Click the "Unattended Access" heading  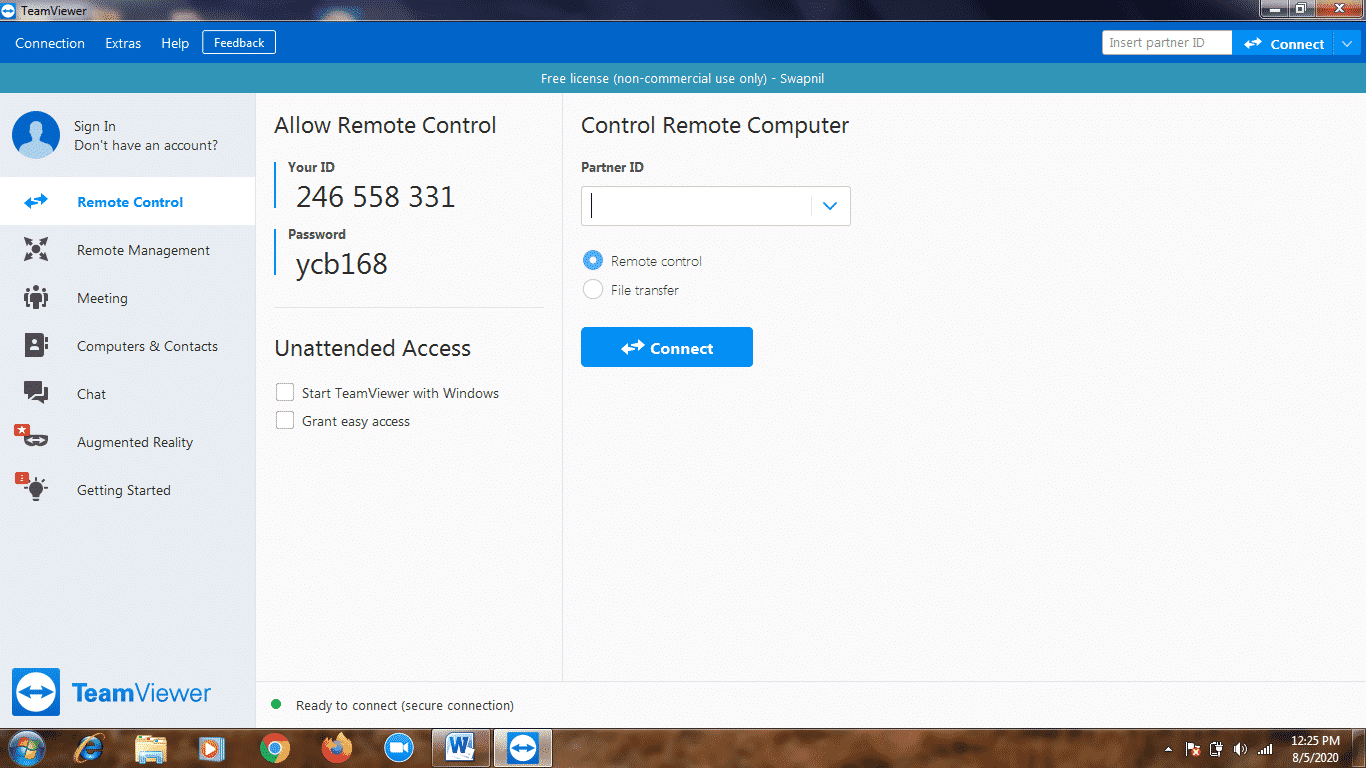point(373,348)
